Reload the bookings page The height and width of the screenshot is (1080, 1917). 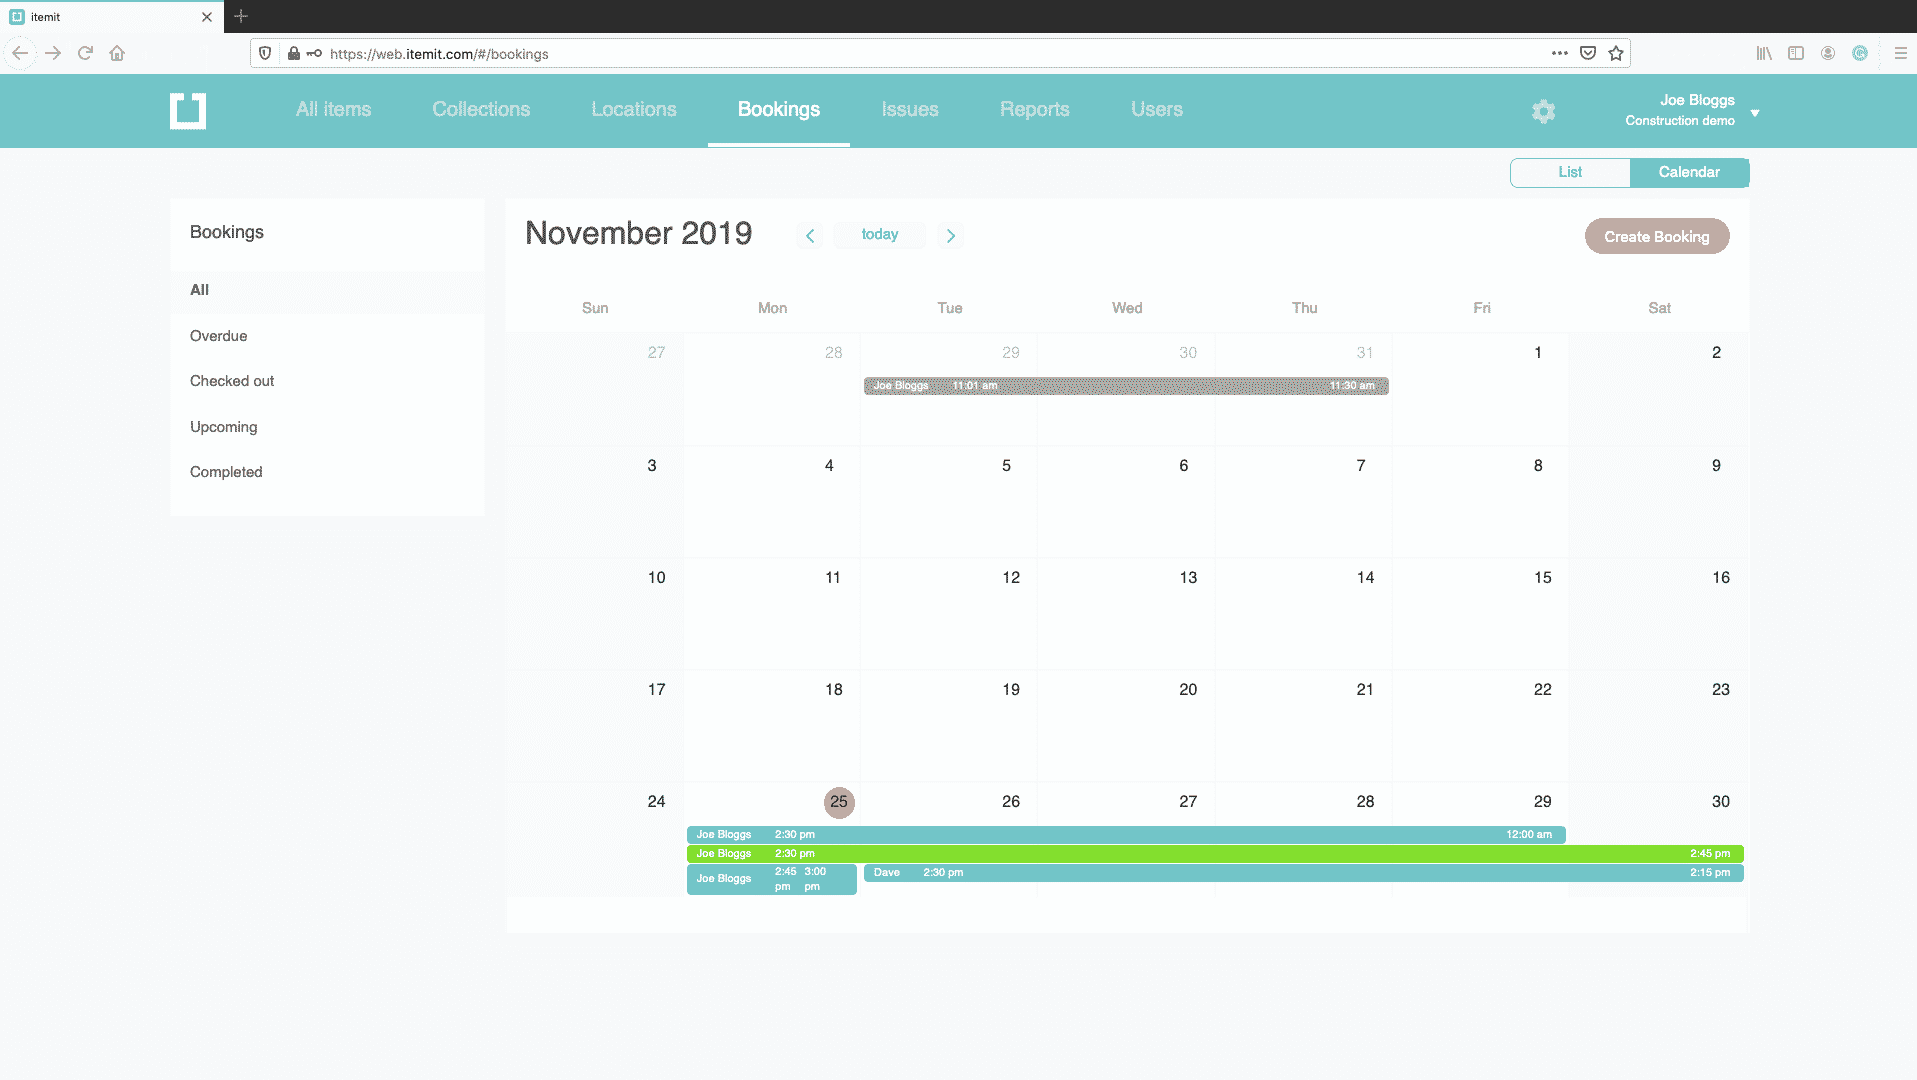point(85,53)
